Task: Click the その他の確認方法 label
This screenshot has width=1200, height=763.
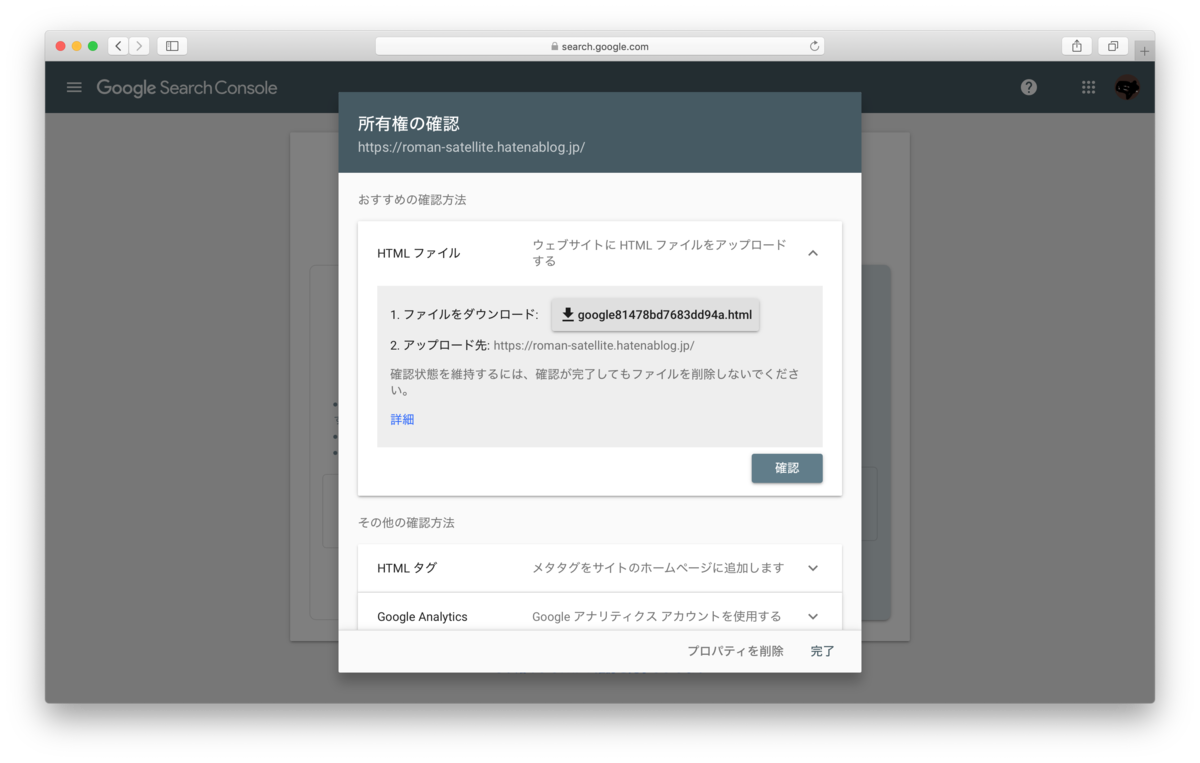Action: tap(406, 523)
